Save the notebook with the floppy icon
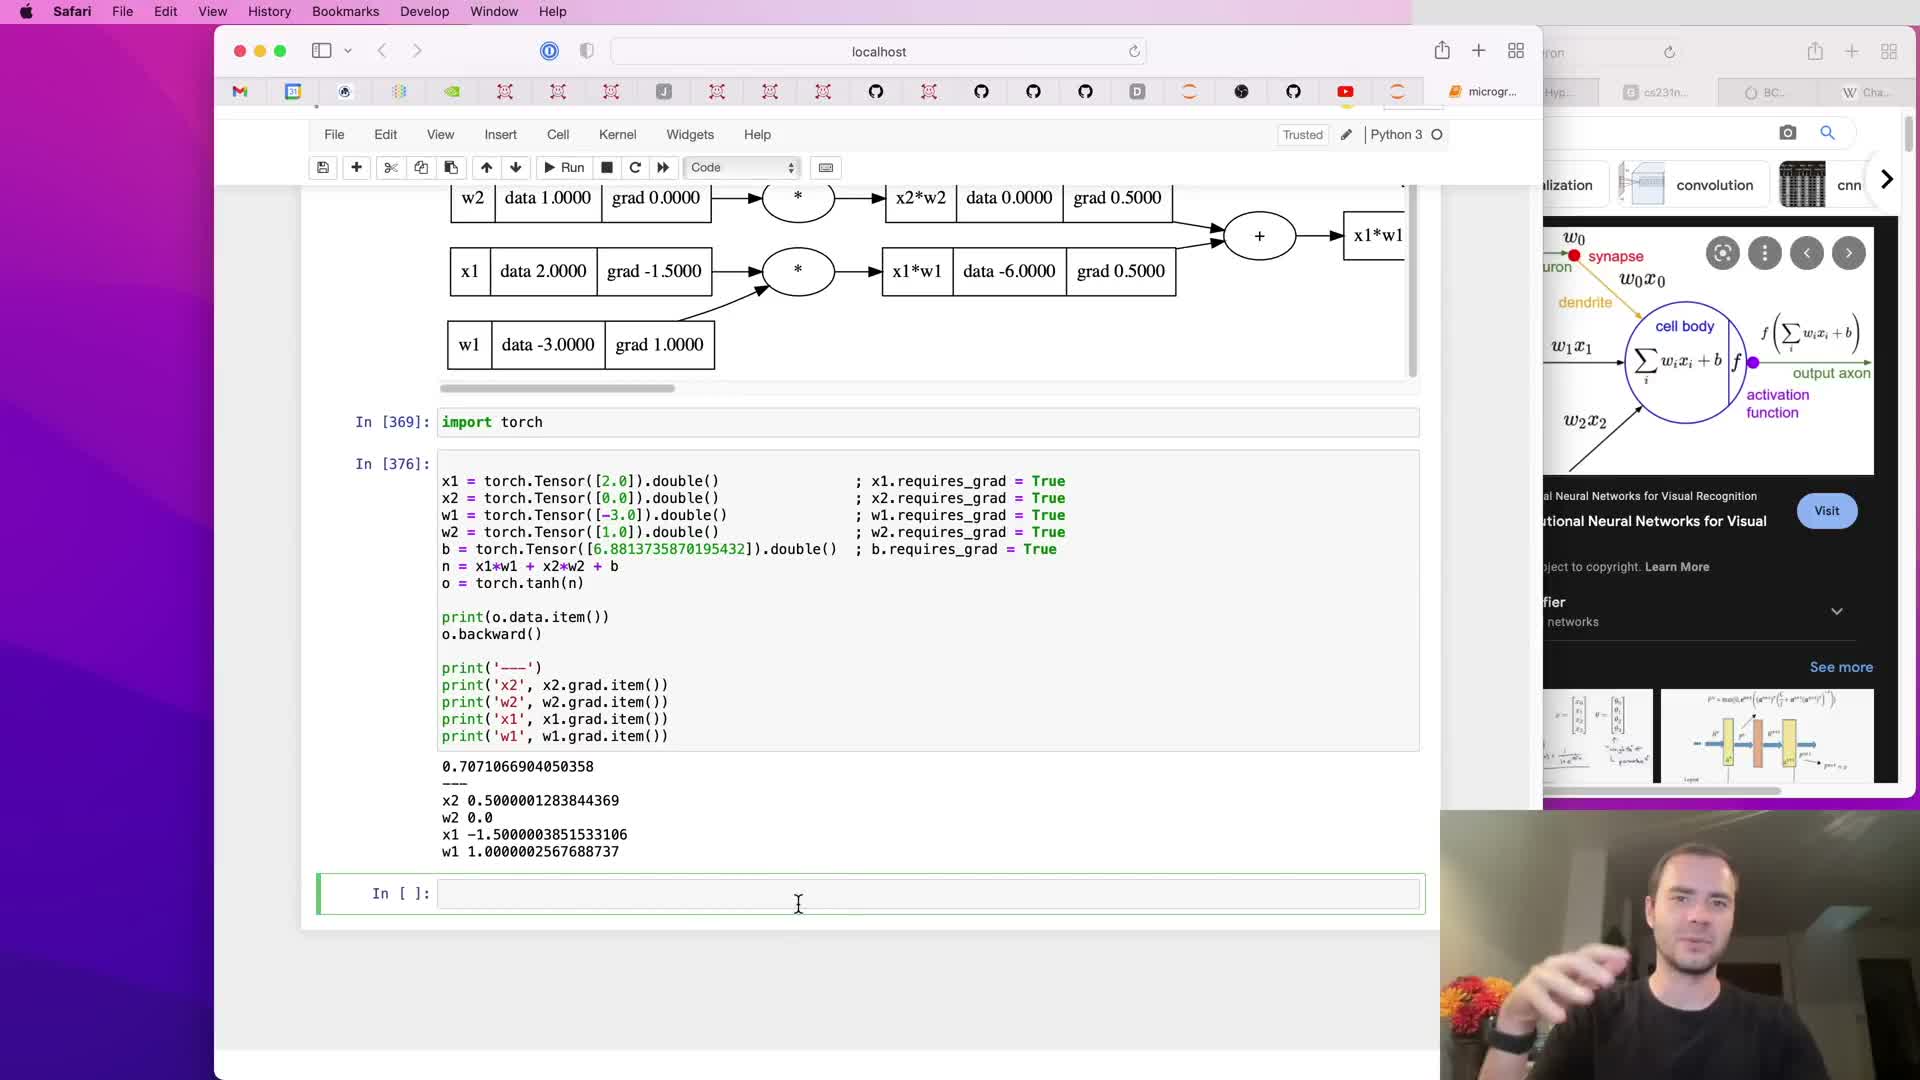 [323, 167]
